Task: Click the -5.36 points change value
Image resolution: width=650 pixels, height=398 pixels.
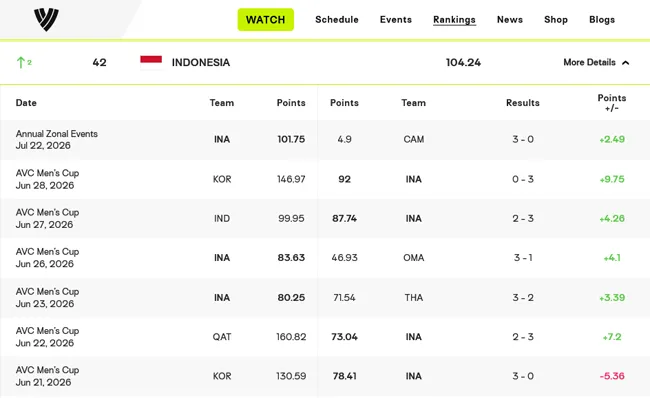Action: [x=612, y=376]
